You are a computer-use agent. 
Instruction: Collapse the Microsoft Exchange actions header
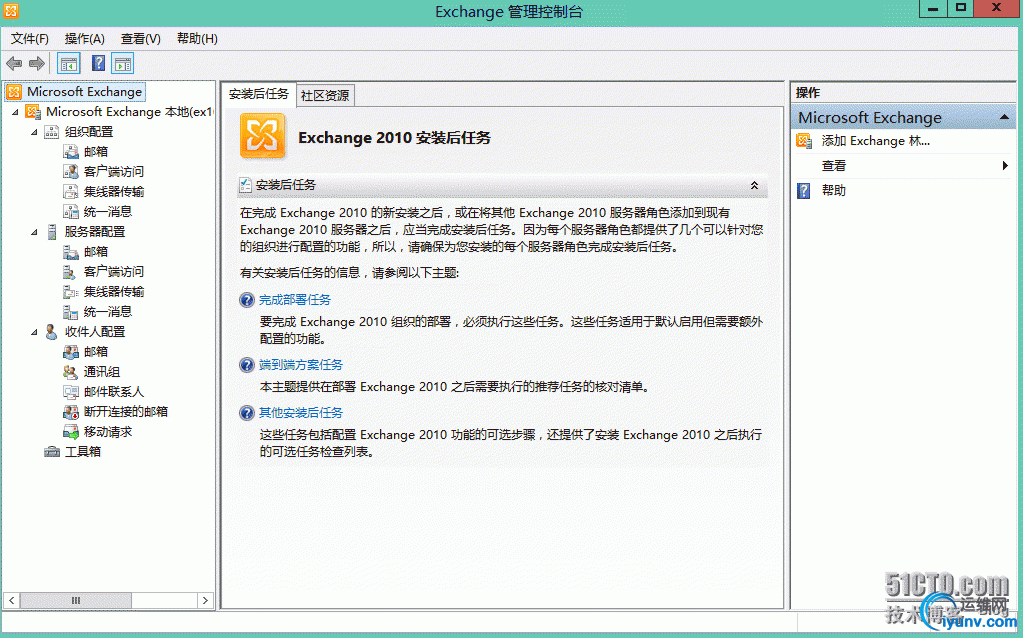[1004, 117]
